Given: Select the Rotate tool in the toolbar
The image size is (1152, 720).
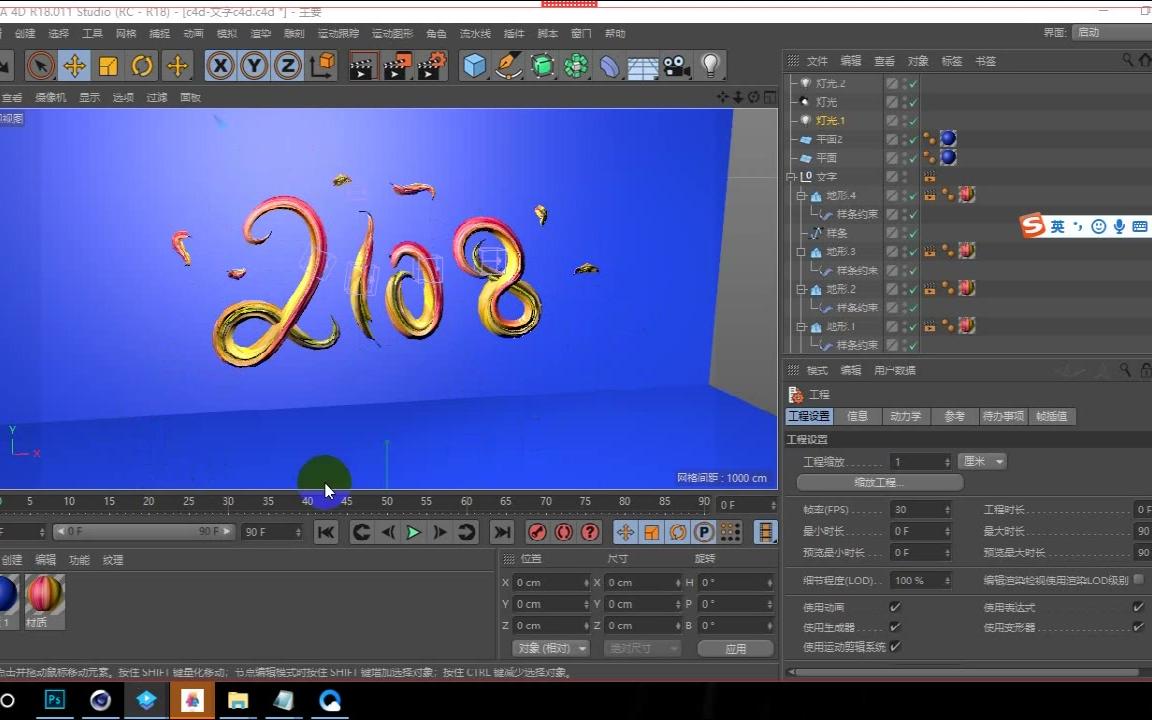Looking at the screenshot, I should 142,65.
